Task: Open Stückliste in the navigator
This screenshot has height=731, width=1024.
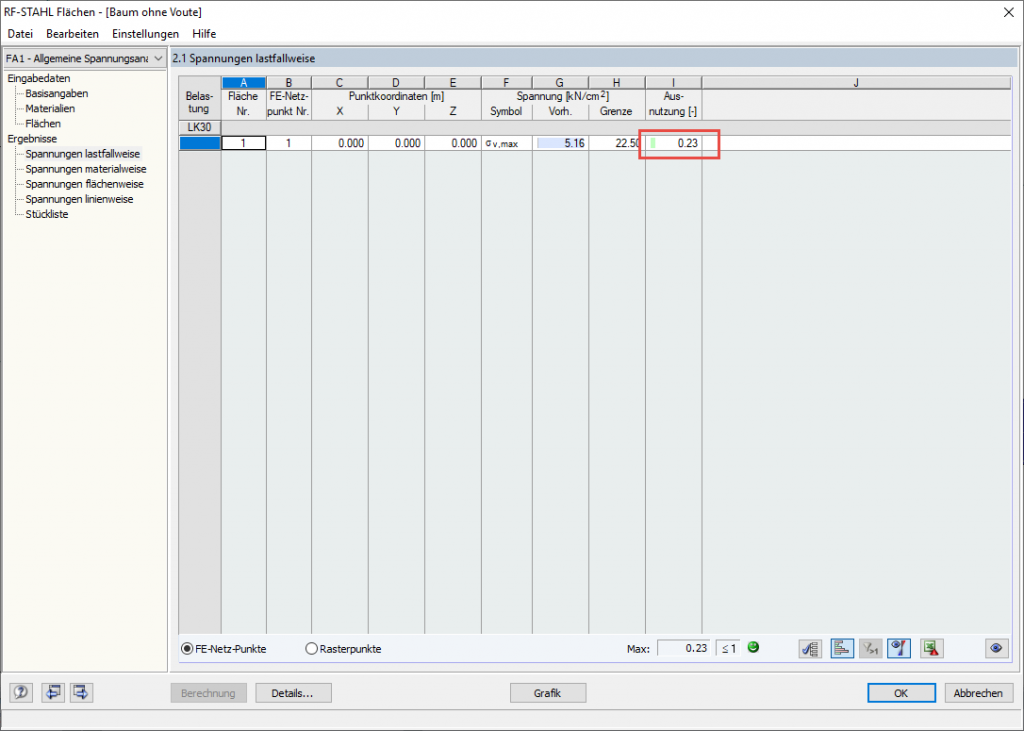Action: [x=47, y=214]
